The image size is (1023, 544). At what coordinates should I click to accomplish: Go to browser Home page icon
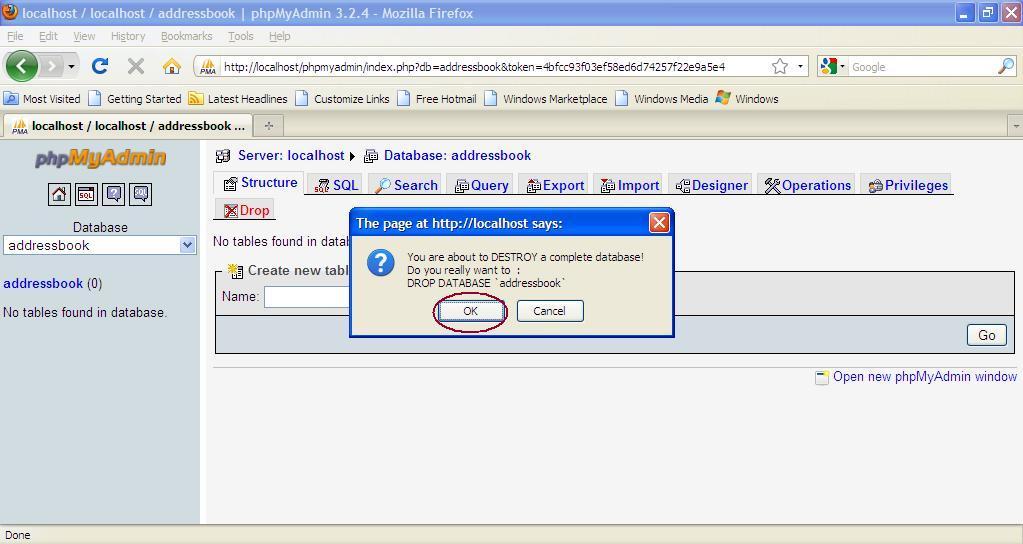tap(172, 66)
